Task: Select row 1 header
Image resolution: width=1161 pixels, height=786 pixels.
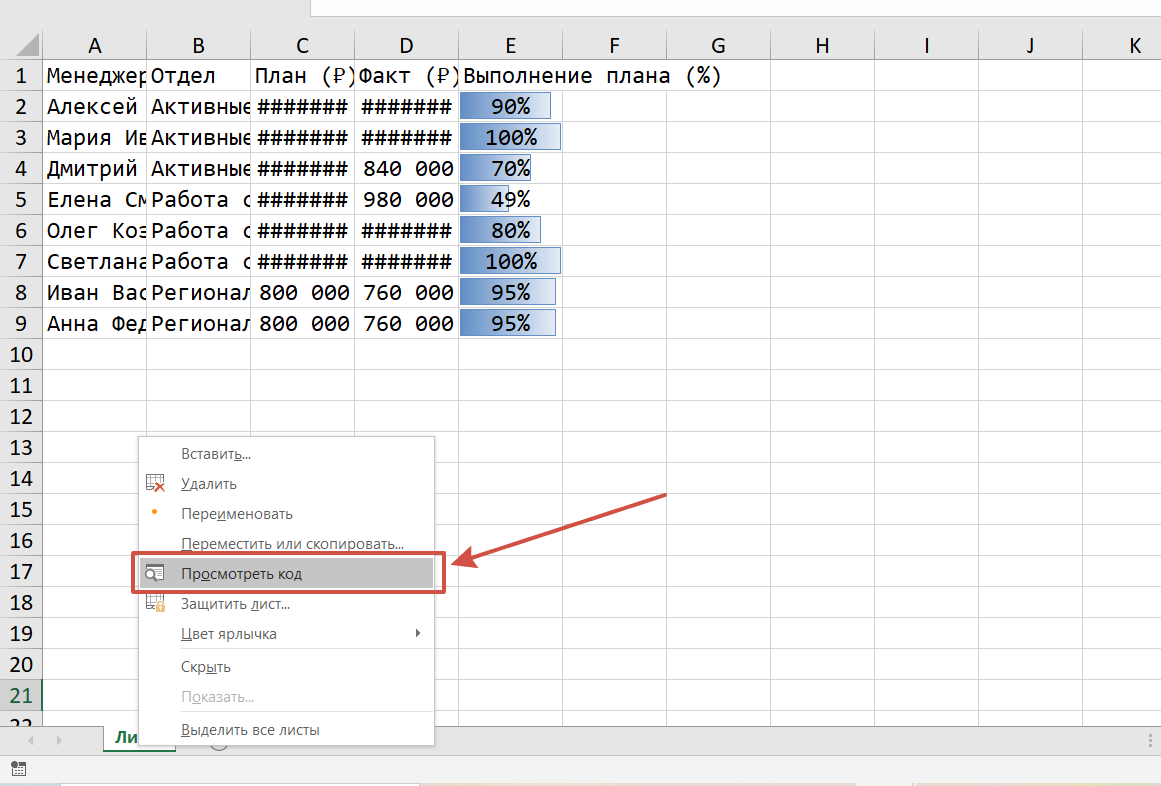Action: [x=21, y=75]
